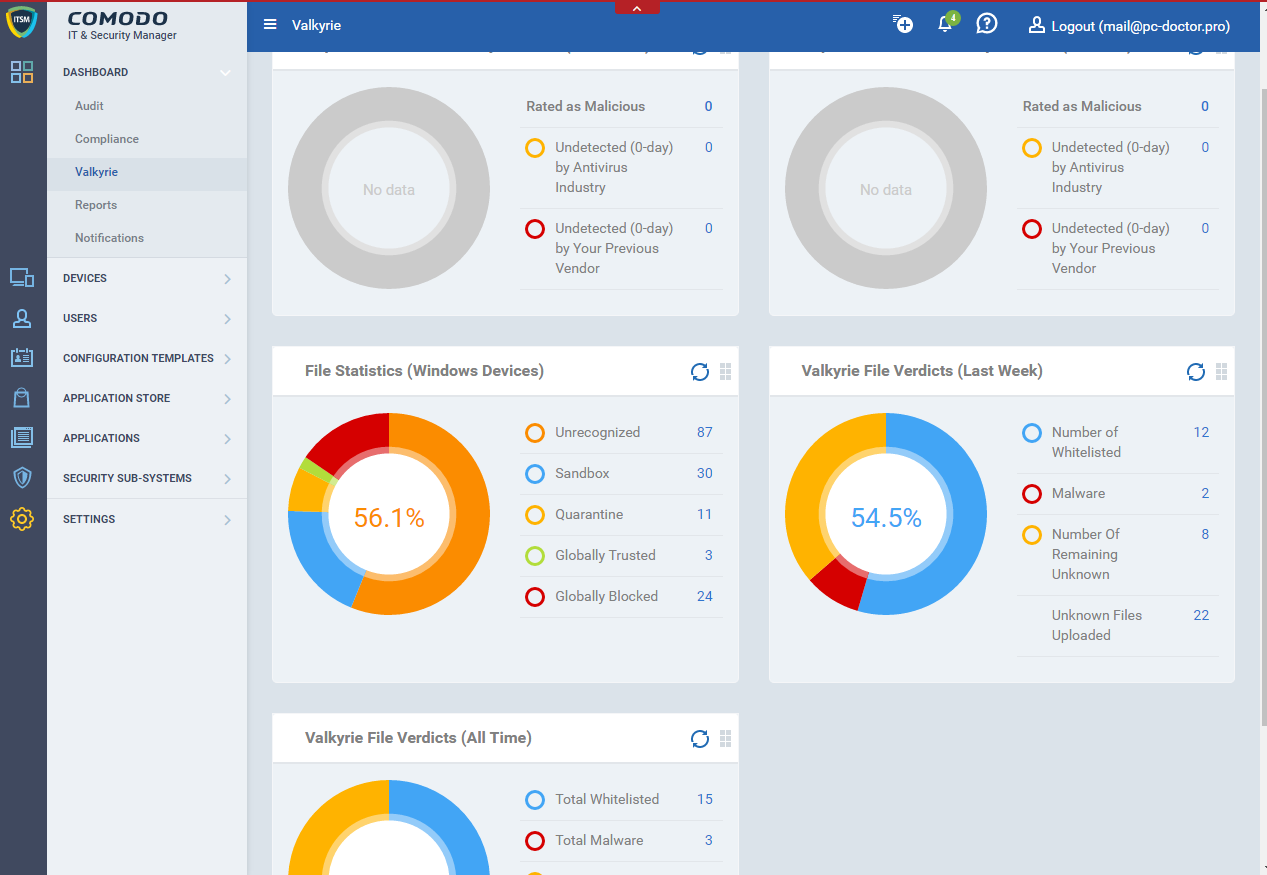1267x875 pixels.
Task: Click the Sandbox count 30
Action: coord(705,473)
